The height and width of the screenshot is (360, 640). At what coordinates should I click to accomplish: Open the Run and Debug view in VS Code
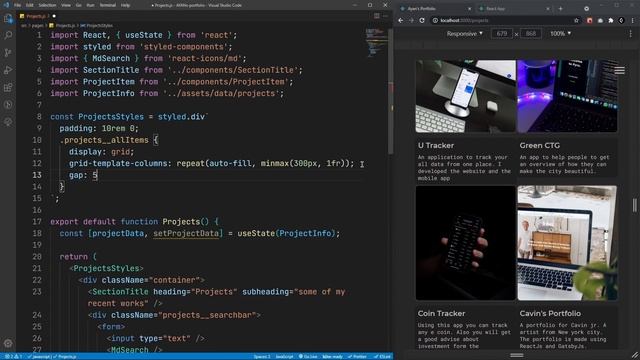[8, 70]
